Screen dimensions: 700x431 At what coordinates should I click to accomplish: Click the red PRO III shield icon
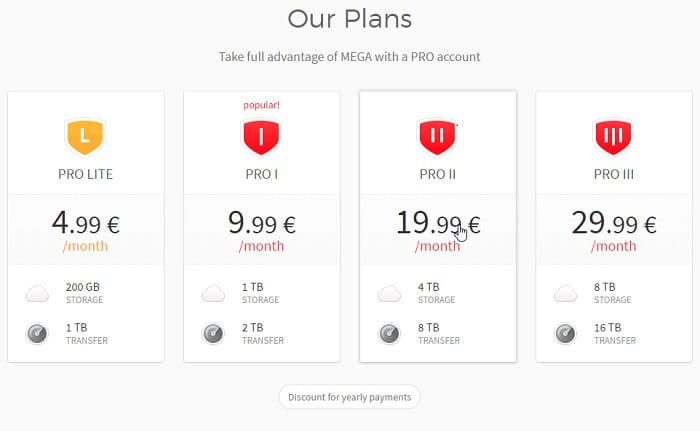point(613,137)
